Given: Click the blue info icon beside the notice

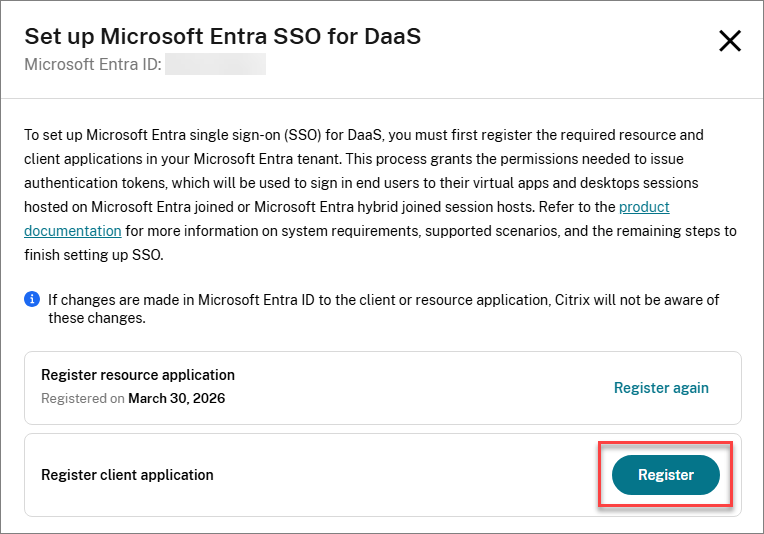Looking at the screenshot, I should coord(32,299).
